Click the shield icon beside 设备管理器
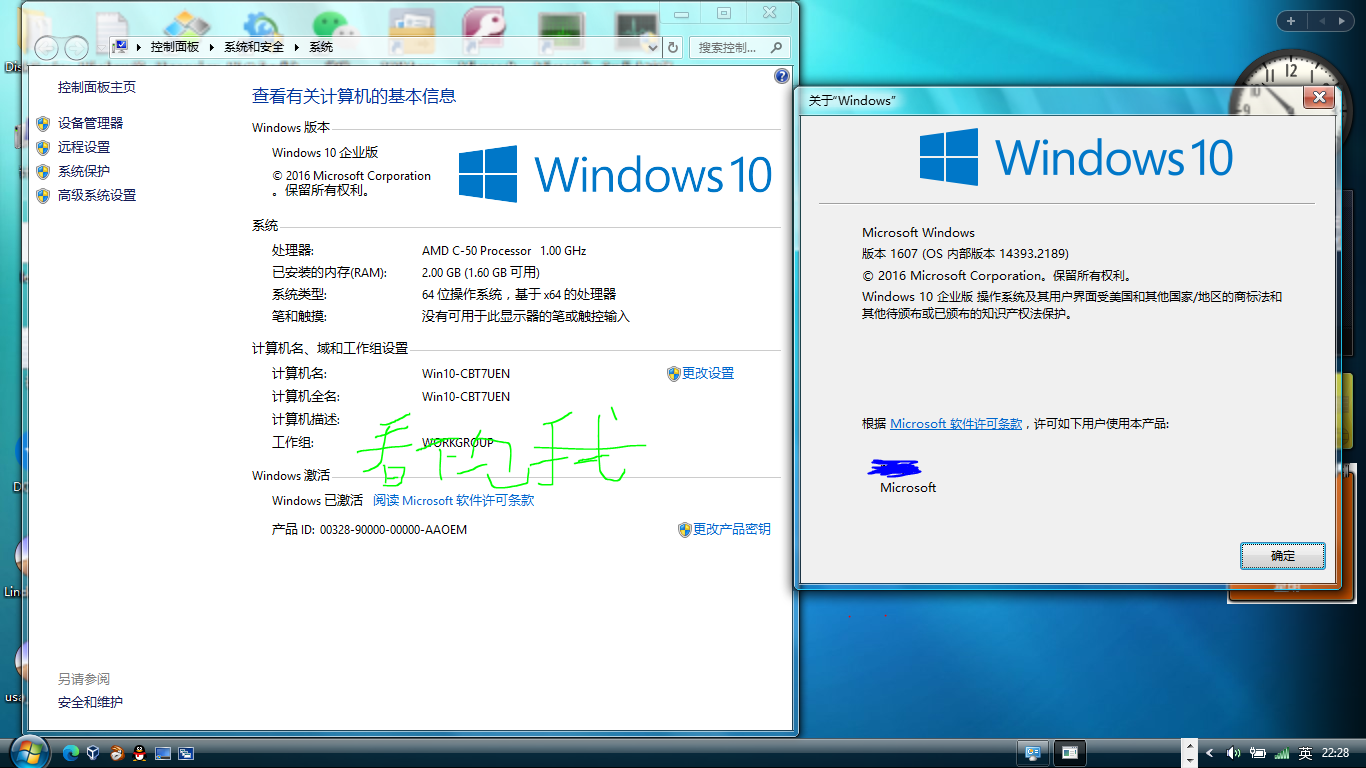The image size is (1366, 768). (x=43, y=123)
